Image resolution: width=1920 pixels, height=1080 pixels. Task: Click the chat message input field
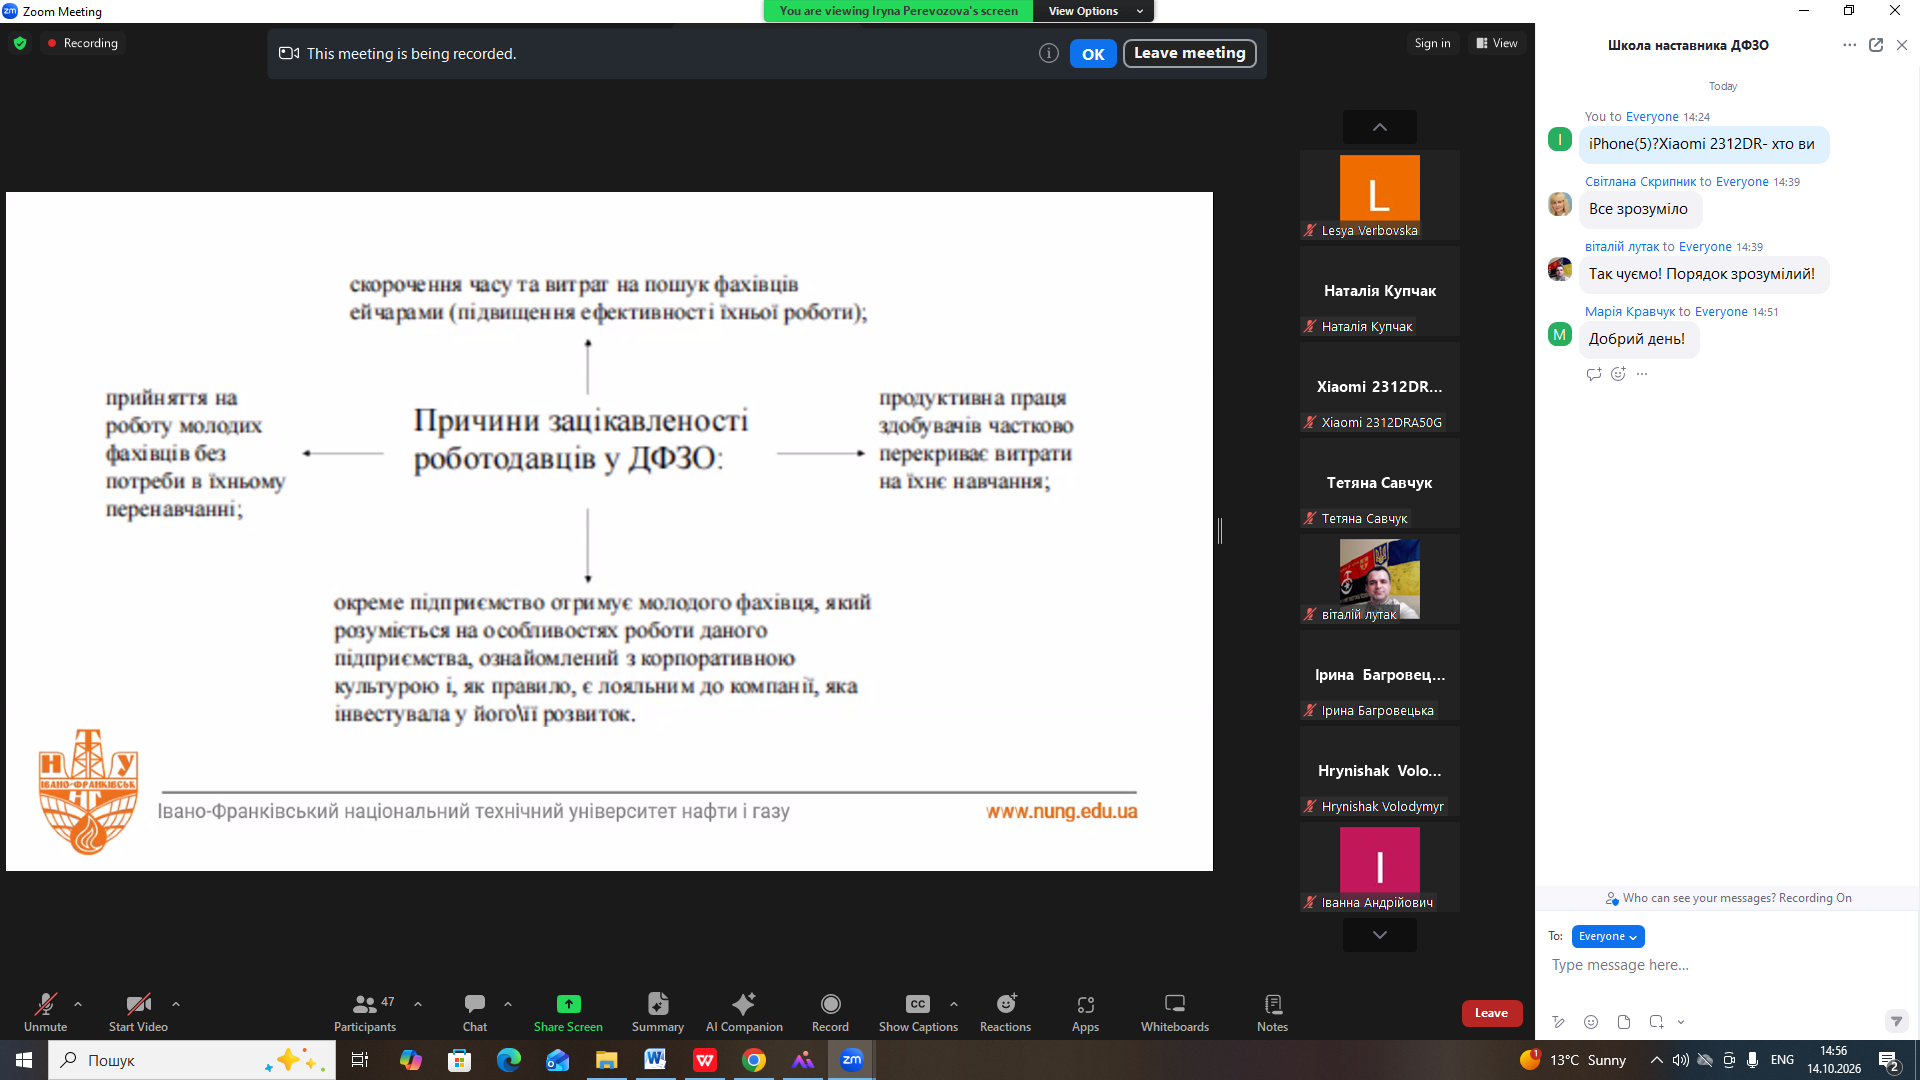click(x=1725, y=965)
